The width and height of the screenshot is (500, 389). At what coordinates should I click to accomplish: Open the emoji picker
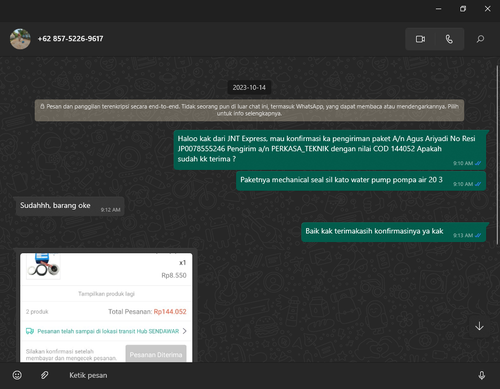pos(17,375)
